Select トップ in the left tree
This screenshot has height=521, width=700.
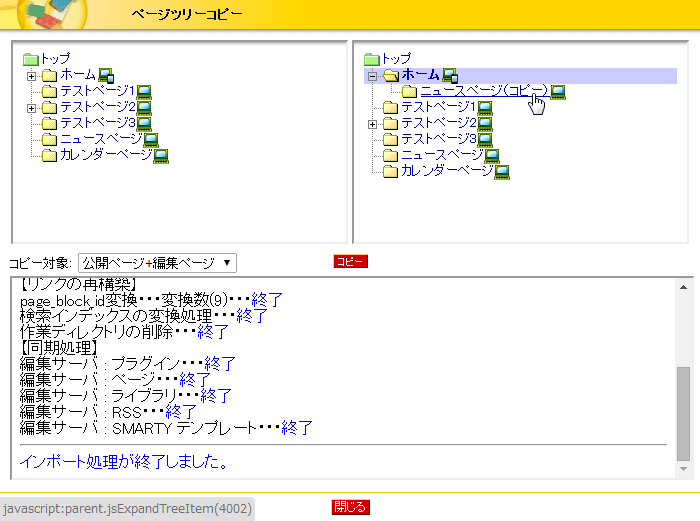coord(55,58)
